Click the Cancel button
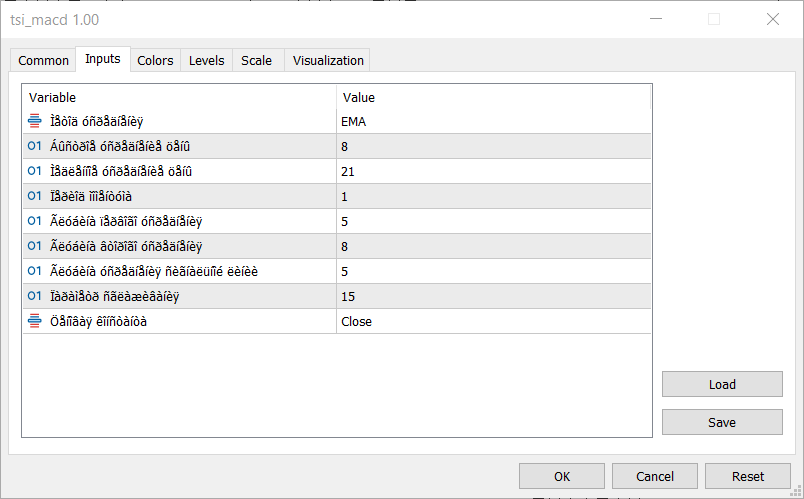This screenshot has height=499, width=804. 655,477
